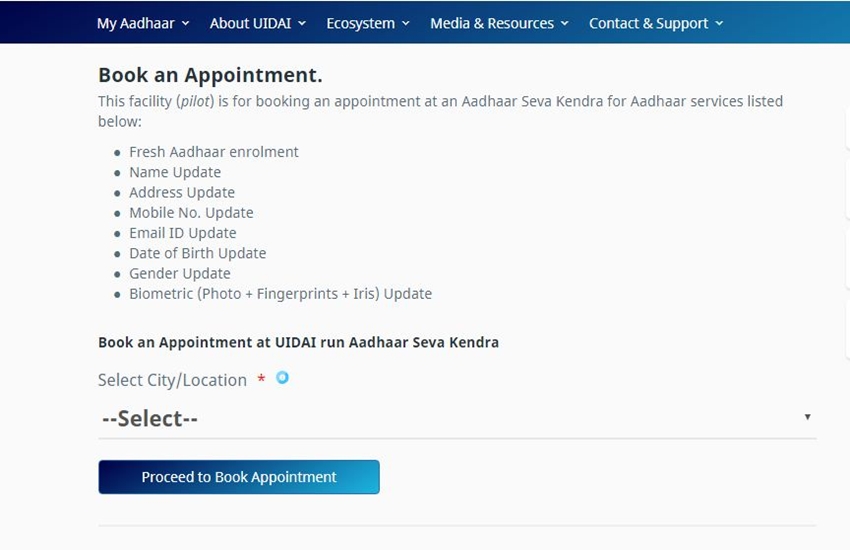Click the chevron beside About UIDAI
Image resolution: width=850 pixels, height=550 pixels.
302,23
